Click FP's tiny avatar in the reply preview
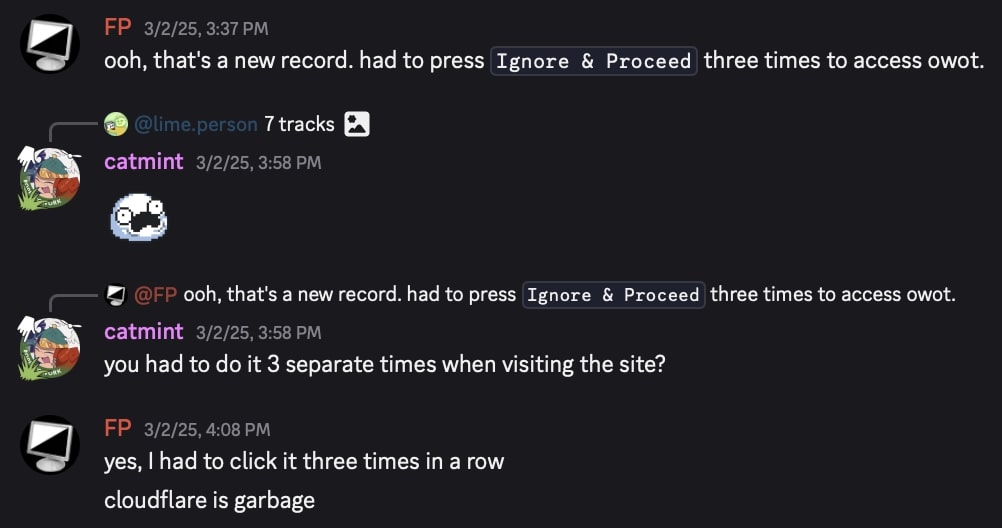The width and height of the screenshot is (1002, 528). click(x=116, y=294)
